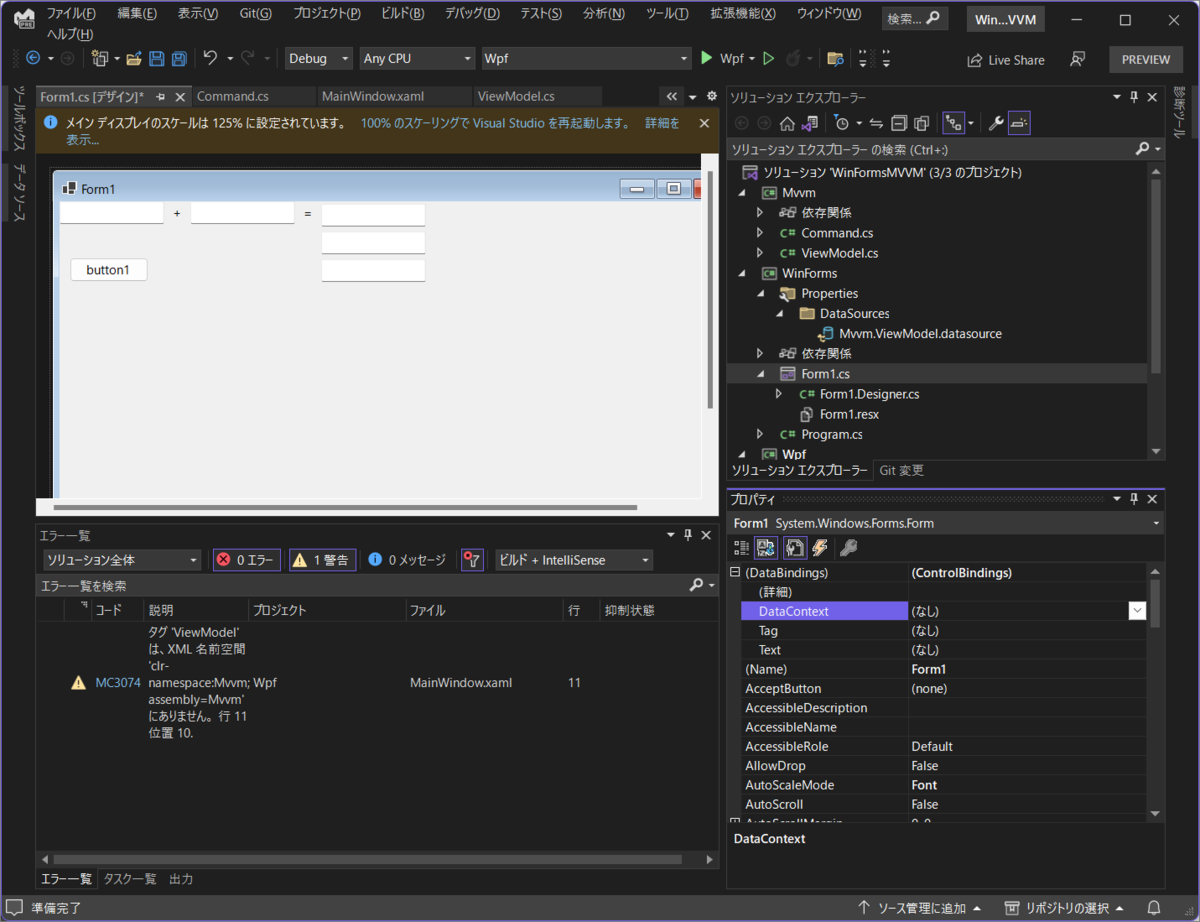The height and width of the screenshot is (922, 1200).
Task: Click the PREVIEW button
Action: [x=1146, y=59]
